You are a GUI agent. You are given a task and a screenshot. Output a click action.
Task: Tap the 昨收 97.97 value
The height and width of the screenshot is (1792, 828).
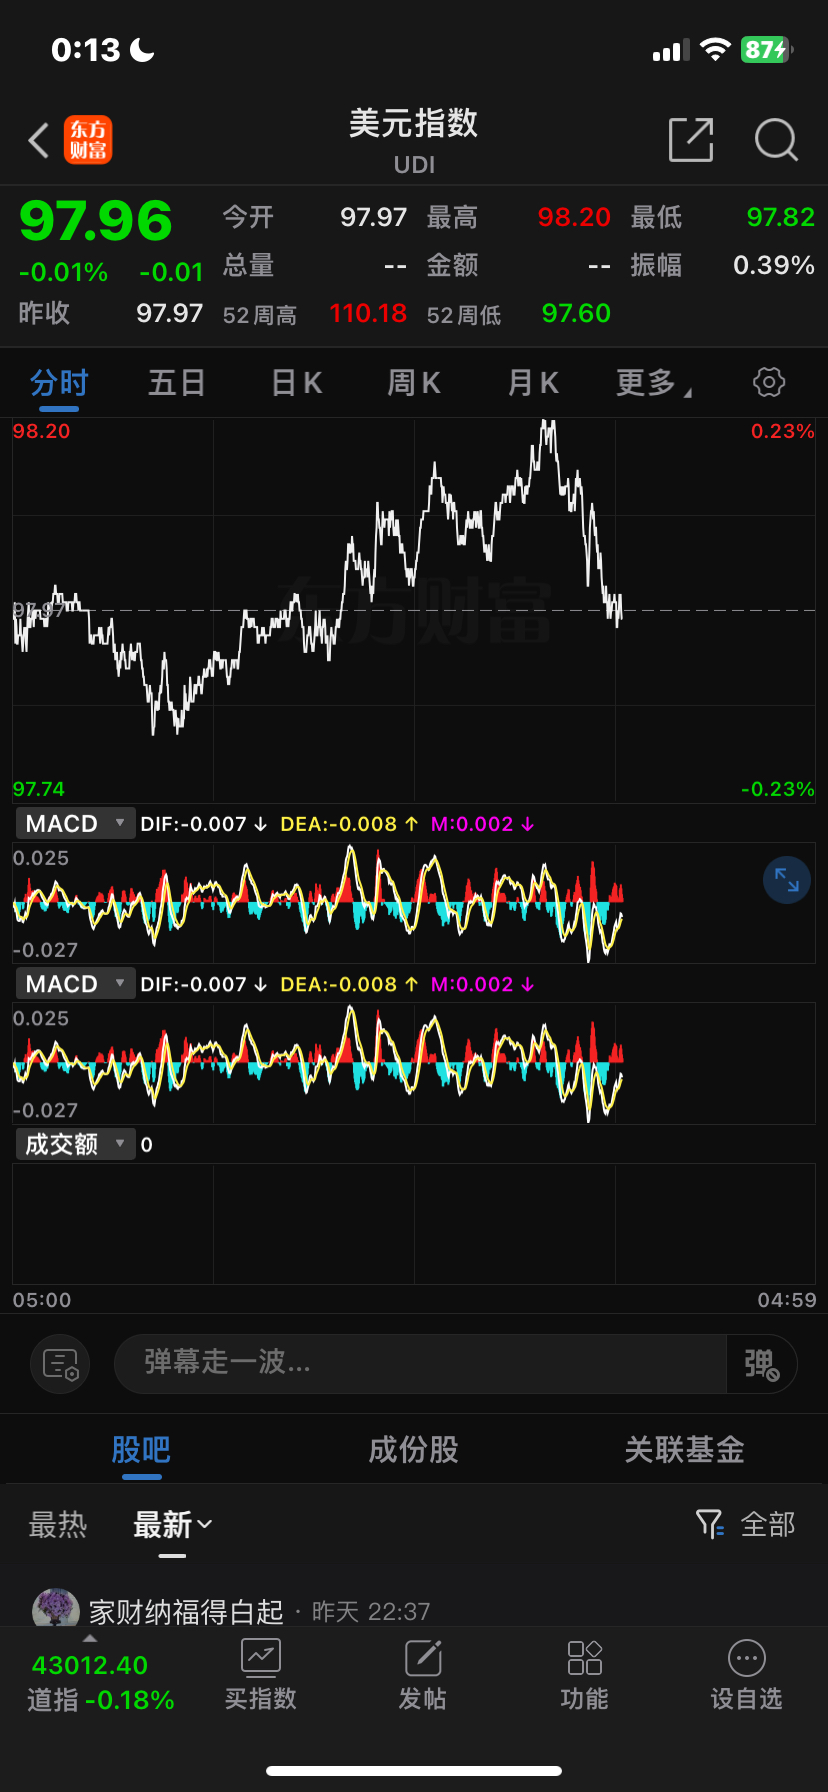click(170, 313)
